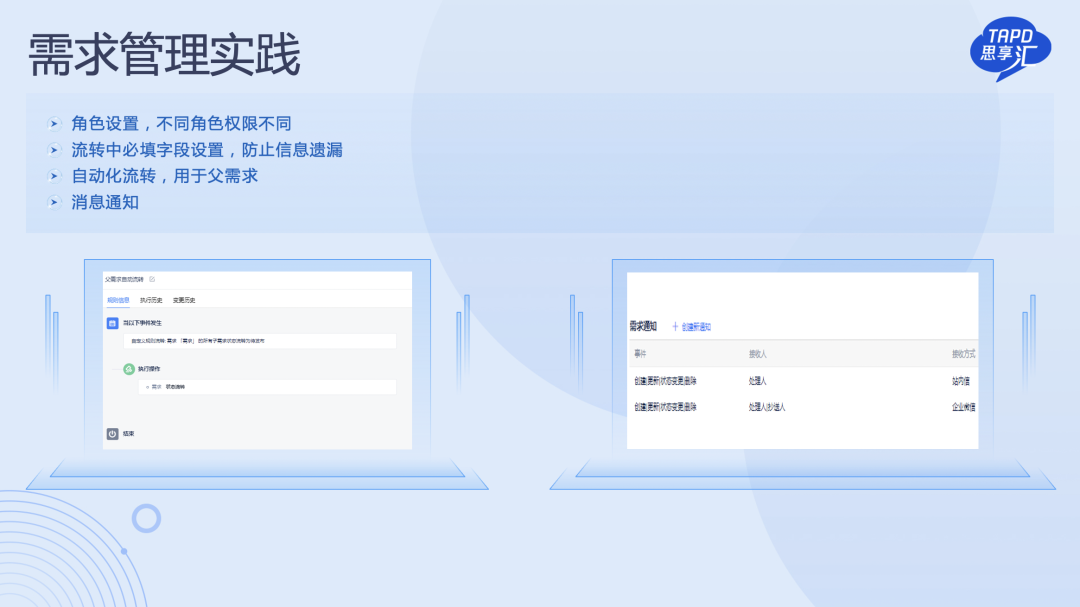Click the arrow bullet before 自动化流转
Screen dimensions: 1080x607
coord(54,176)
